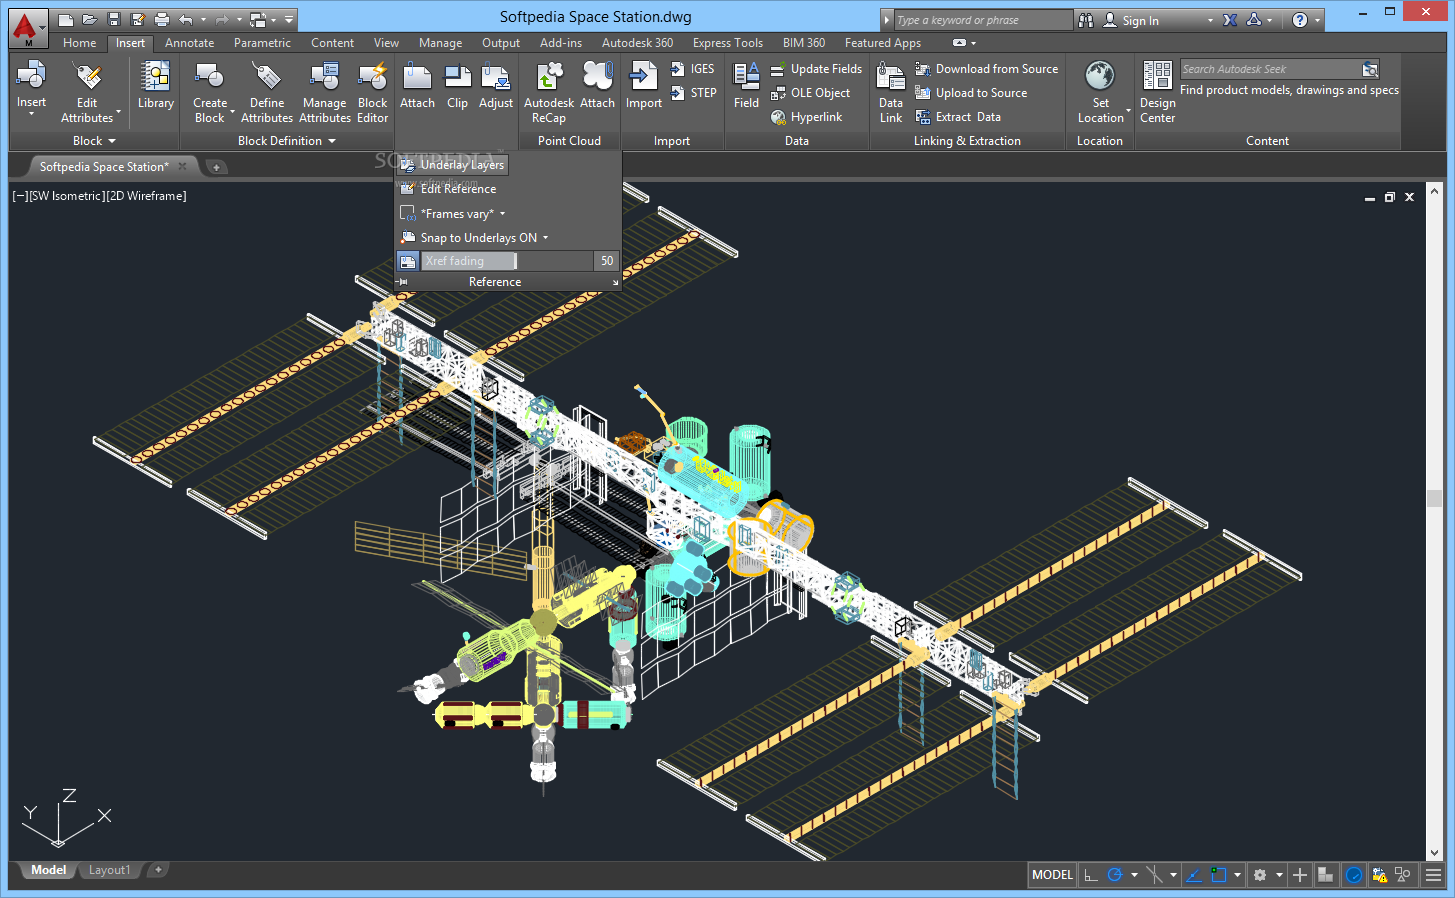Click the Extract Data button
This screenshot has height=898, width=1455.
pyautogui.click(x=958, y=117)
